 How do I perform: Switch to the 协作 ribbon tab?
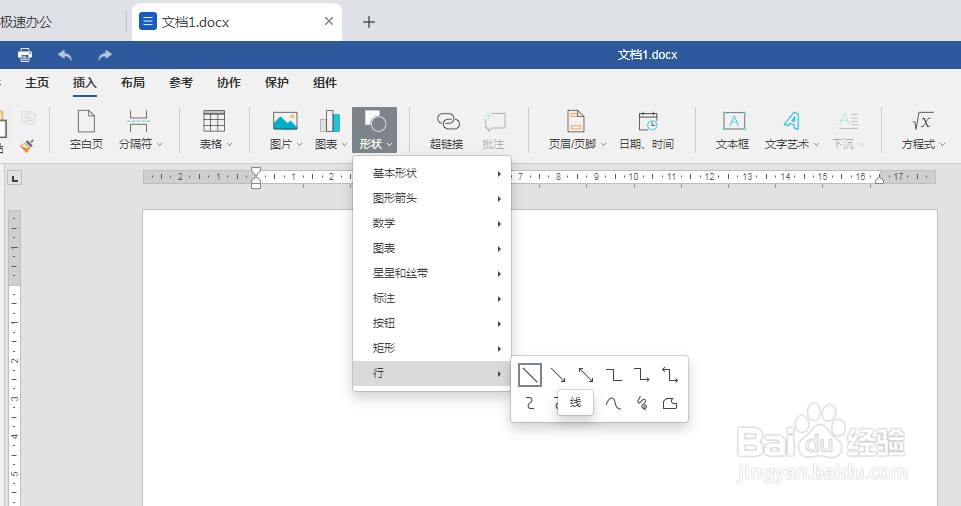[229, 83]
